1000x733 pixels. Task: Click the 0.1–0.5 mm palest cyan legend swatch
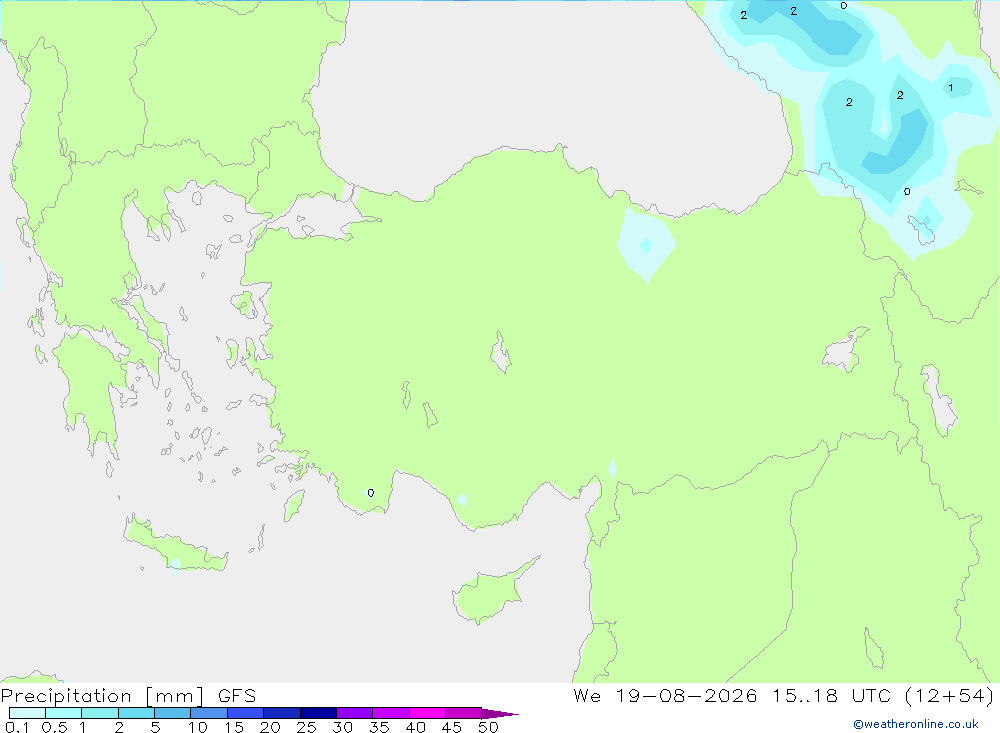tap(27, 713)
